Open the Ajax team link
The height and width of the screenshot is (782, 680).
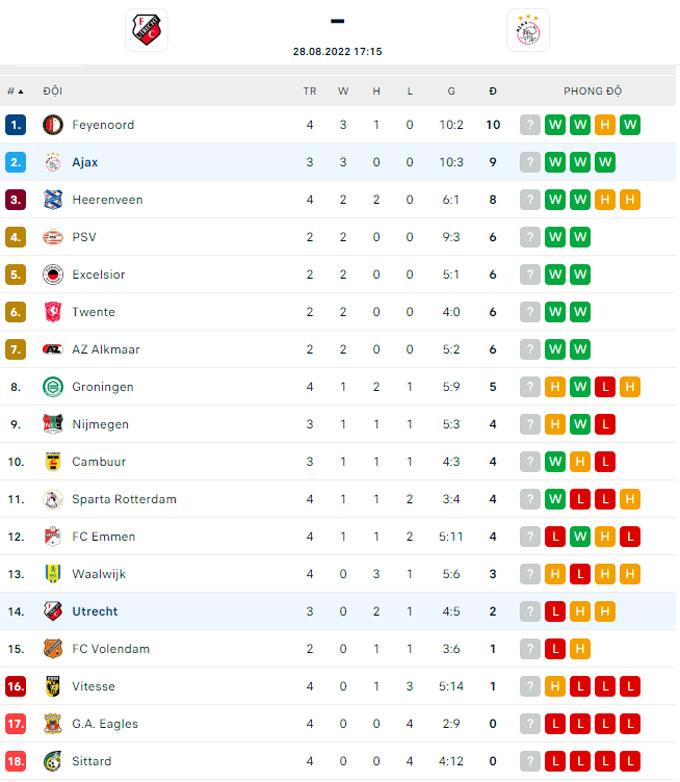tap(85, 162)
